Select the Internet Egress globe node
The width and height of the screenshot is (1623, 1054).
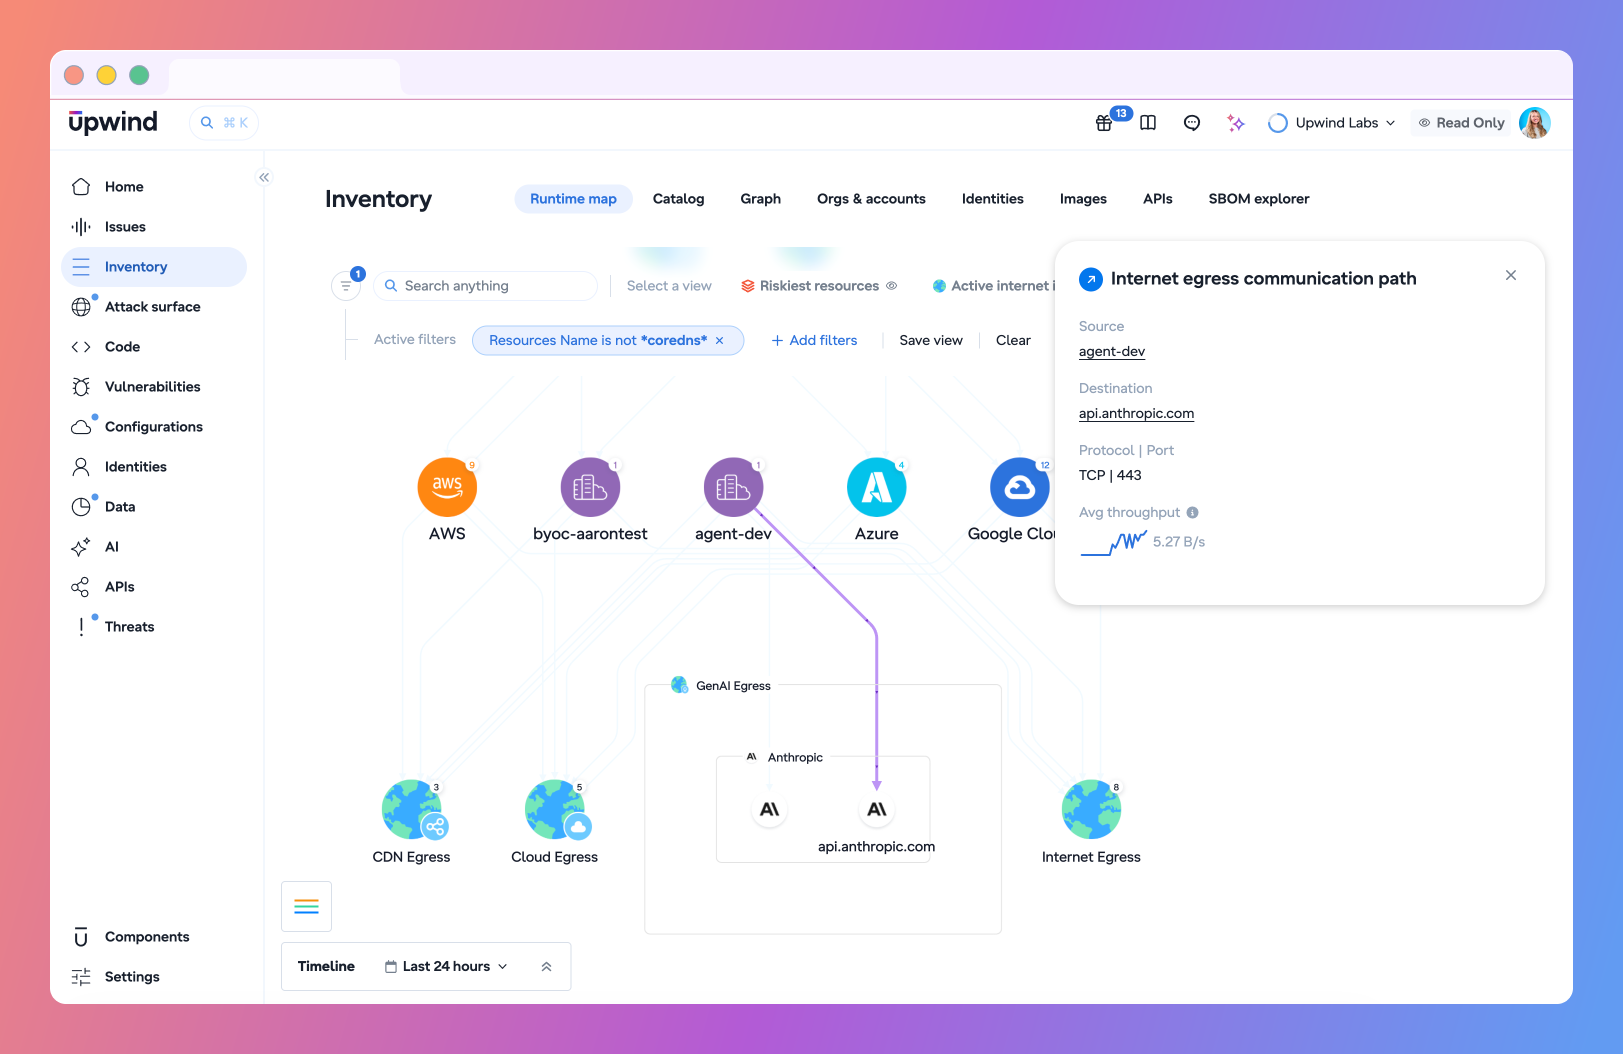coord(1091,809)
